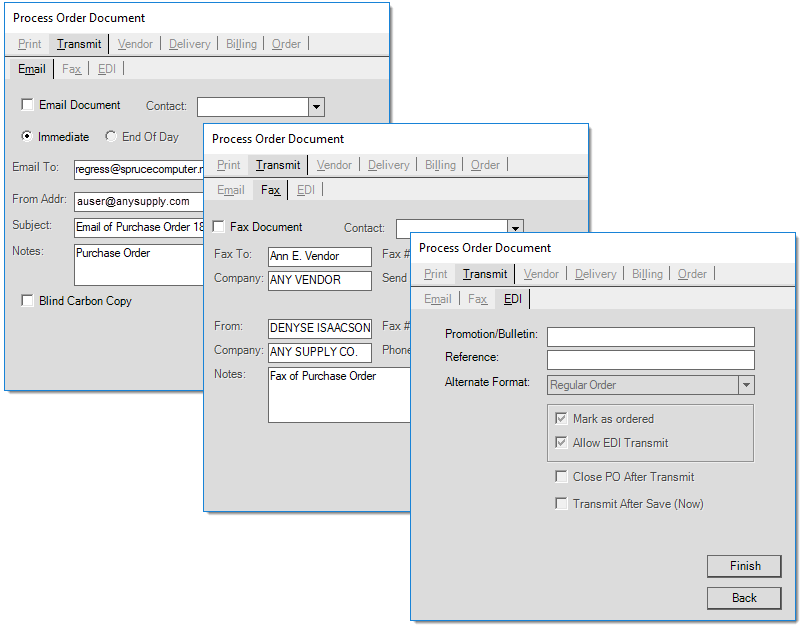Screen dimensions: 807x628
Task: Open Order tab in Fax window
Action: (485, 165)
